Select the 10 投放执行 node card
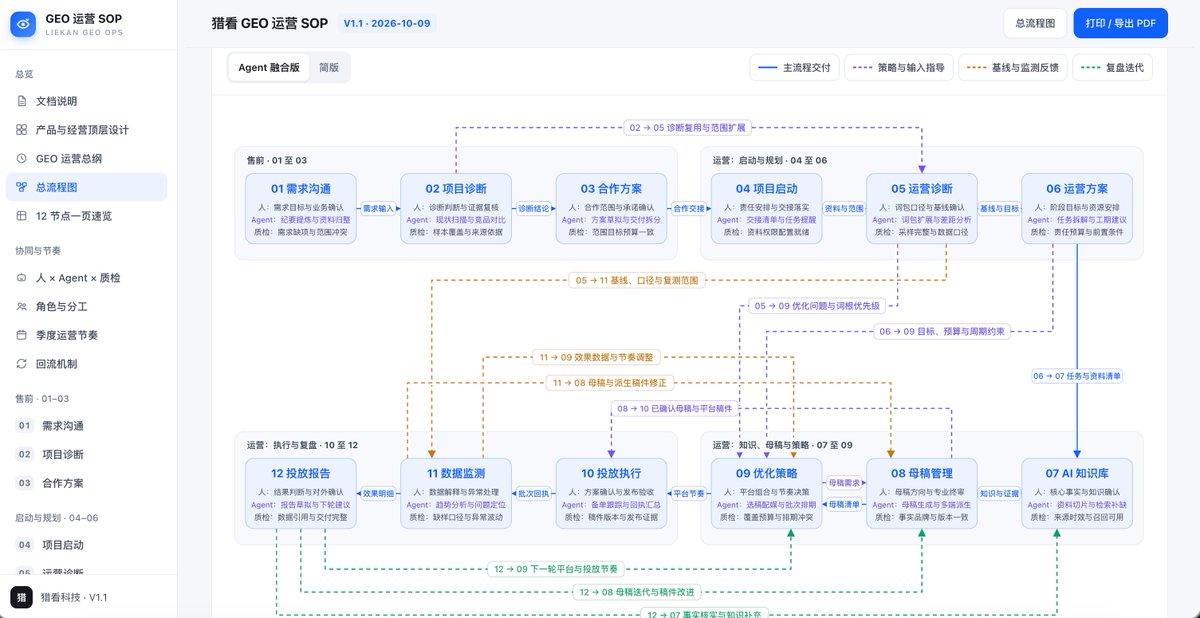 [x=612, y=492]
